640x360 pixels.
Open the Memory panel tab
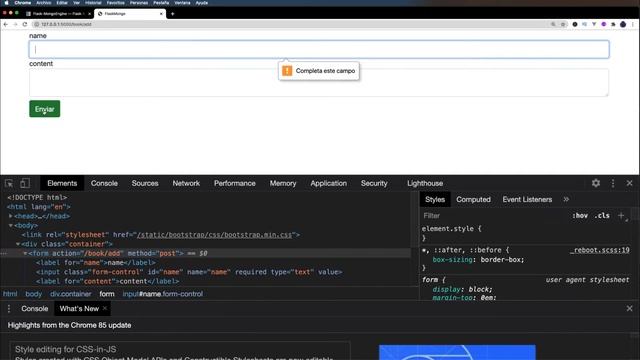[x=283, y=183]
